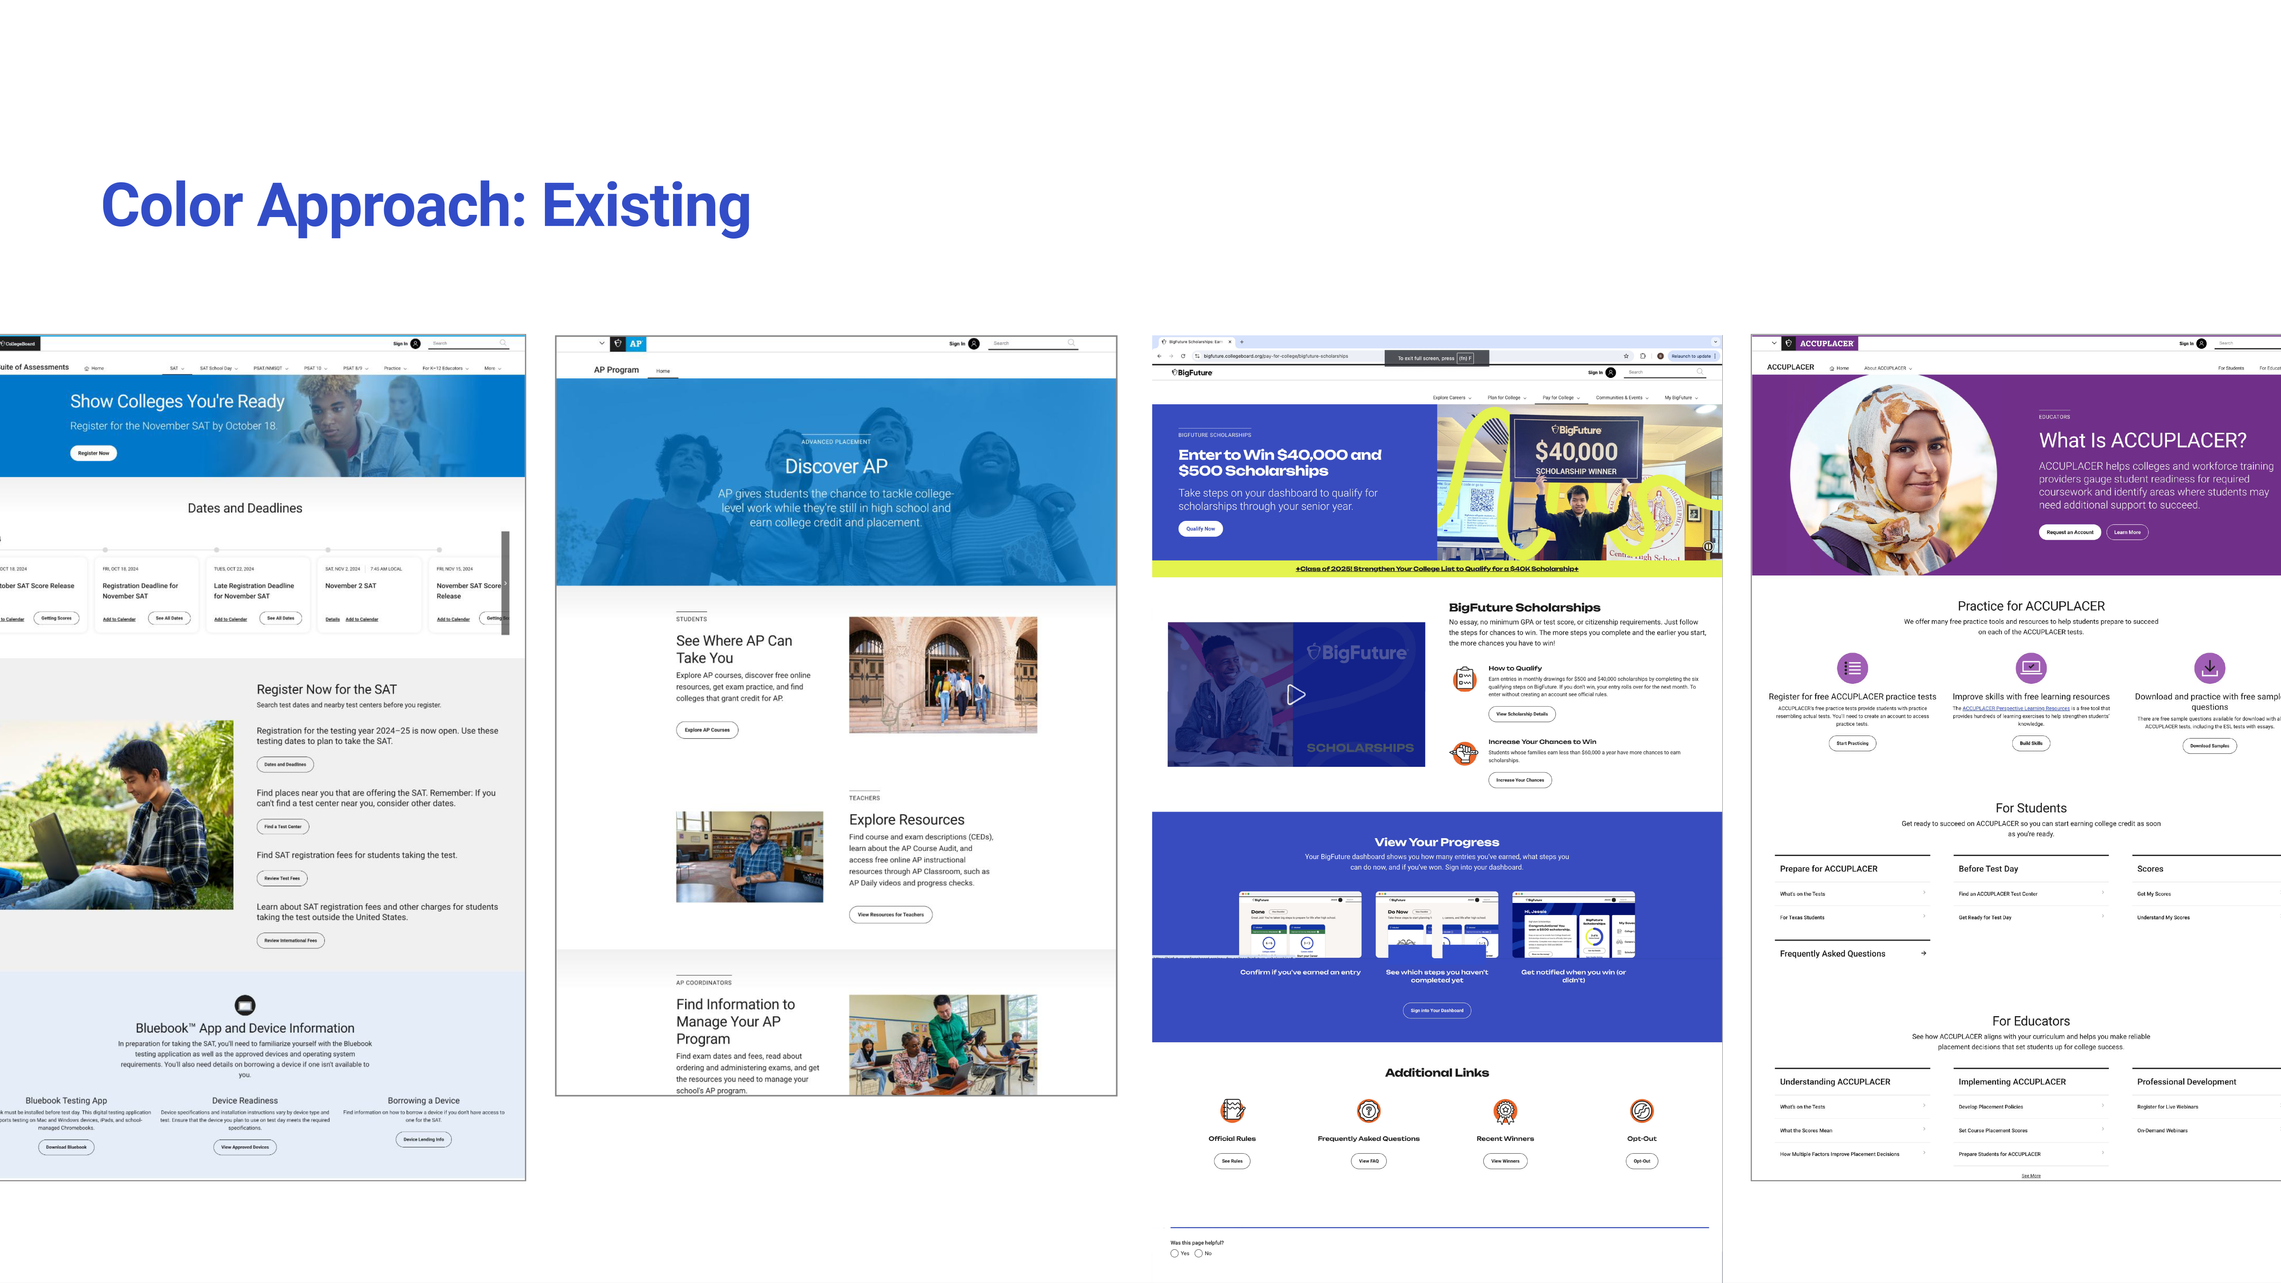This screenshot has width=2281, height=1283.
Task: Select Yes for Was this page helpful
Action: (x=1175, y=1253)
